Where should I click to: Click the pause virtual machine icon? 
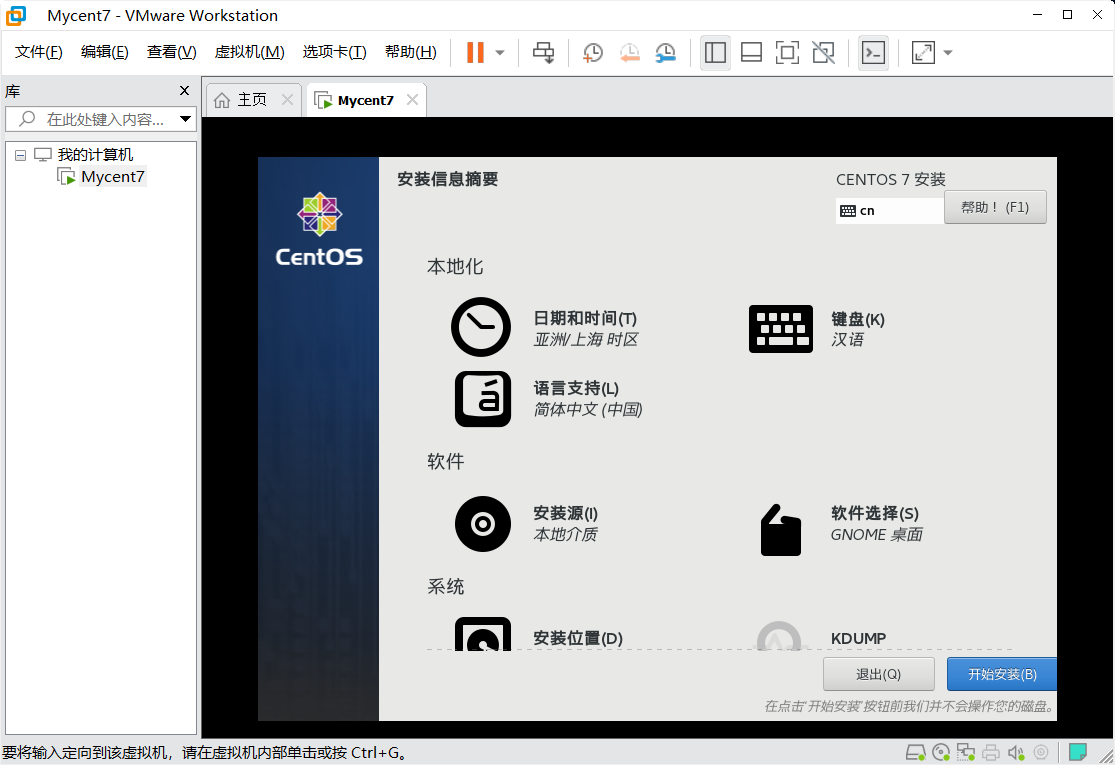click(475, 53)
